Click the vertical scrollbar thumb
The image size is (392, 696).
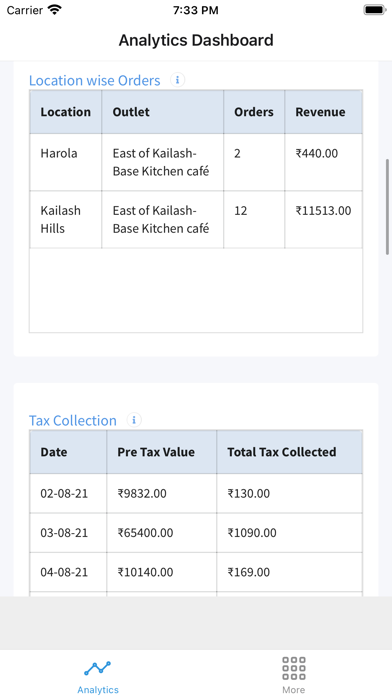pyautogui.click(x=388, y=206)
